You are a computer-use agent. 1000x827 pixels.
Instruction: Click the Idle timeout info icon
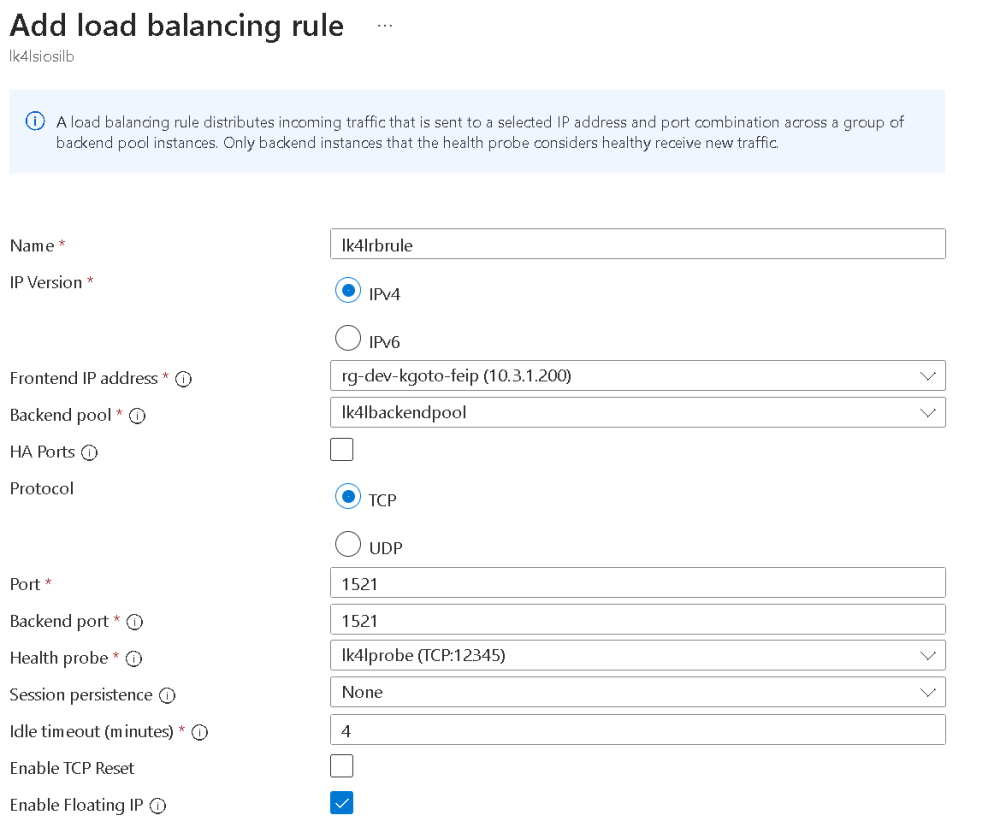click(199, 732)
